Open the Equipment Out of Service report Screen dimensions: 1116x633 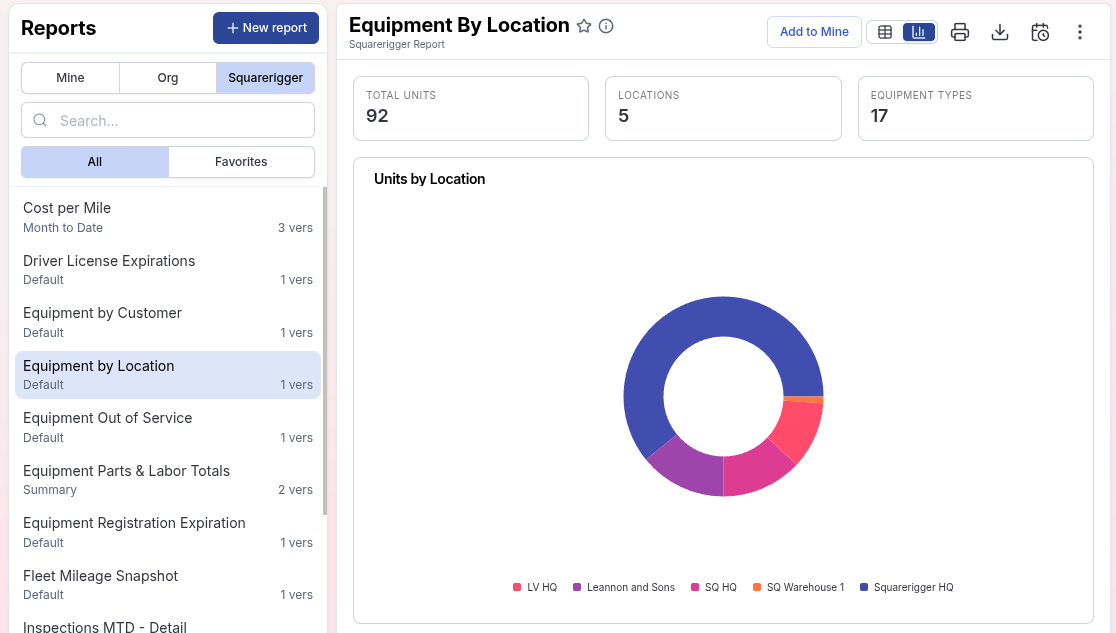(x=168, y=427)
